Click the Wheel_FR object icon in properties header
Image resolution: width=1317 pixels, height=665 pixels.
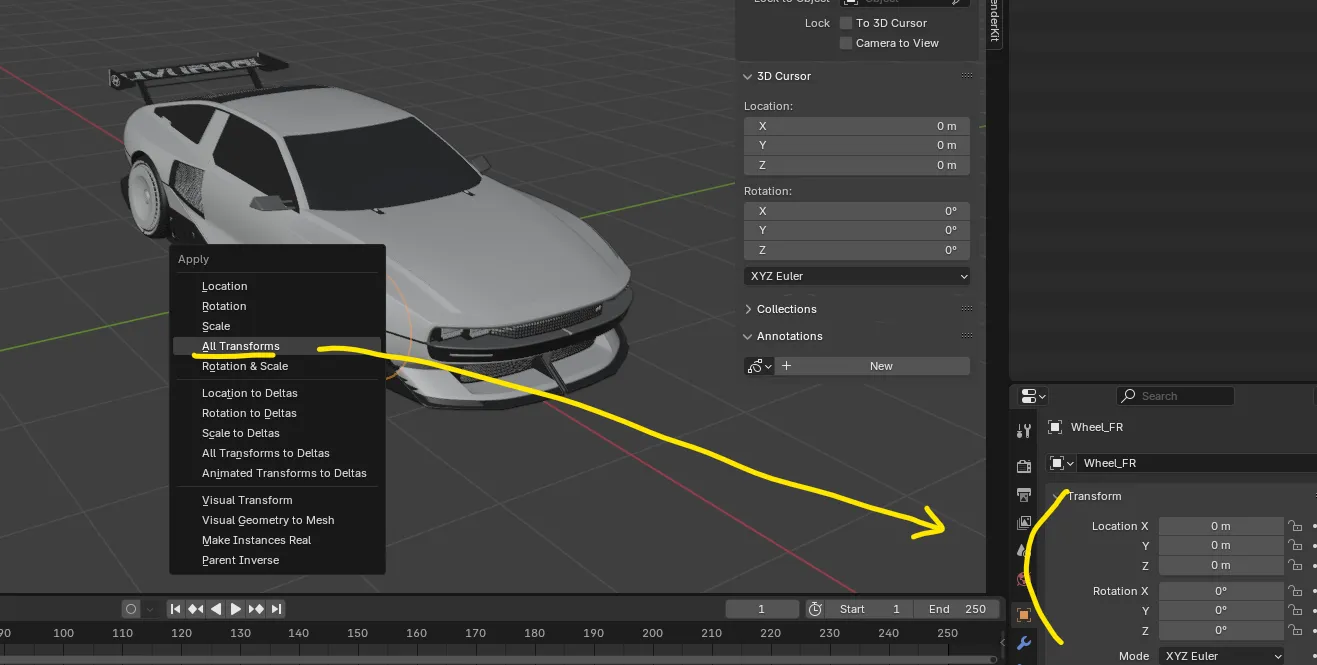click(1055, 427)
